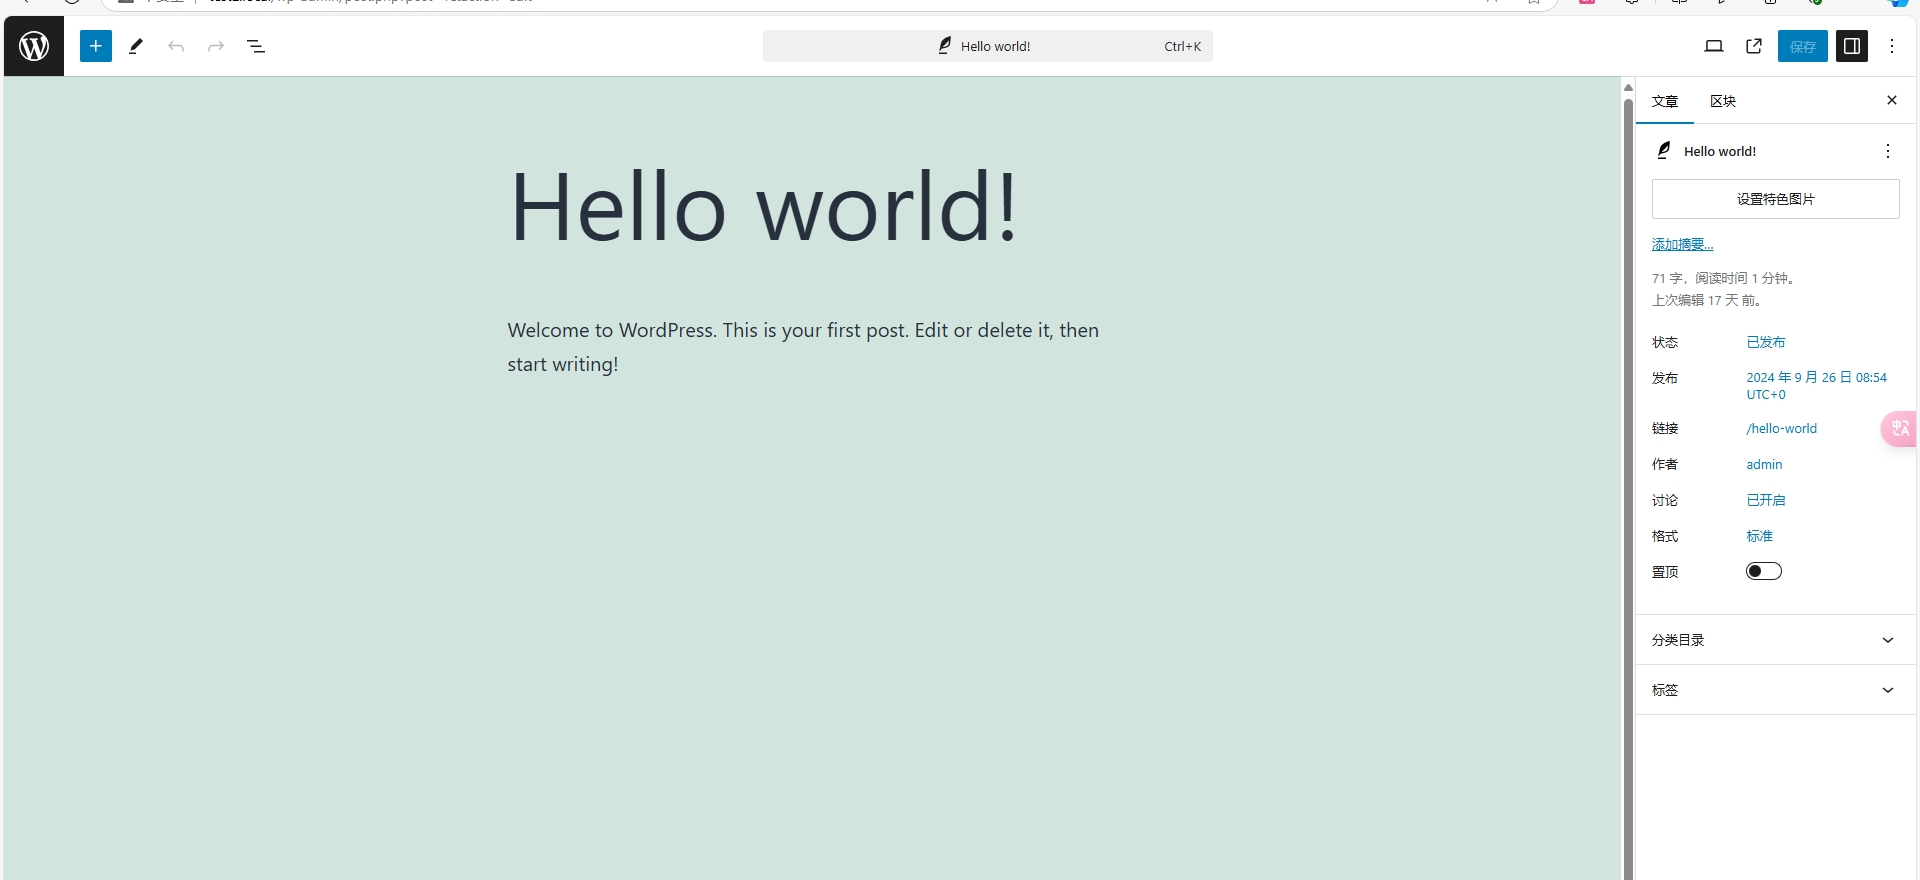Close the settings sidebar with X
Image resolution: width=1920 pixels, height=880 pixels.
coord(1892,100)
